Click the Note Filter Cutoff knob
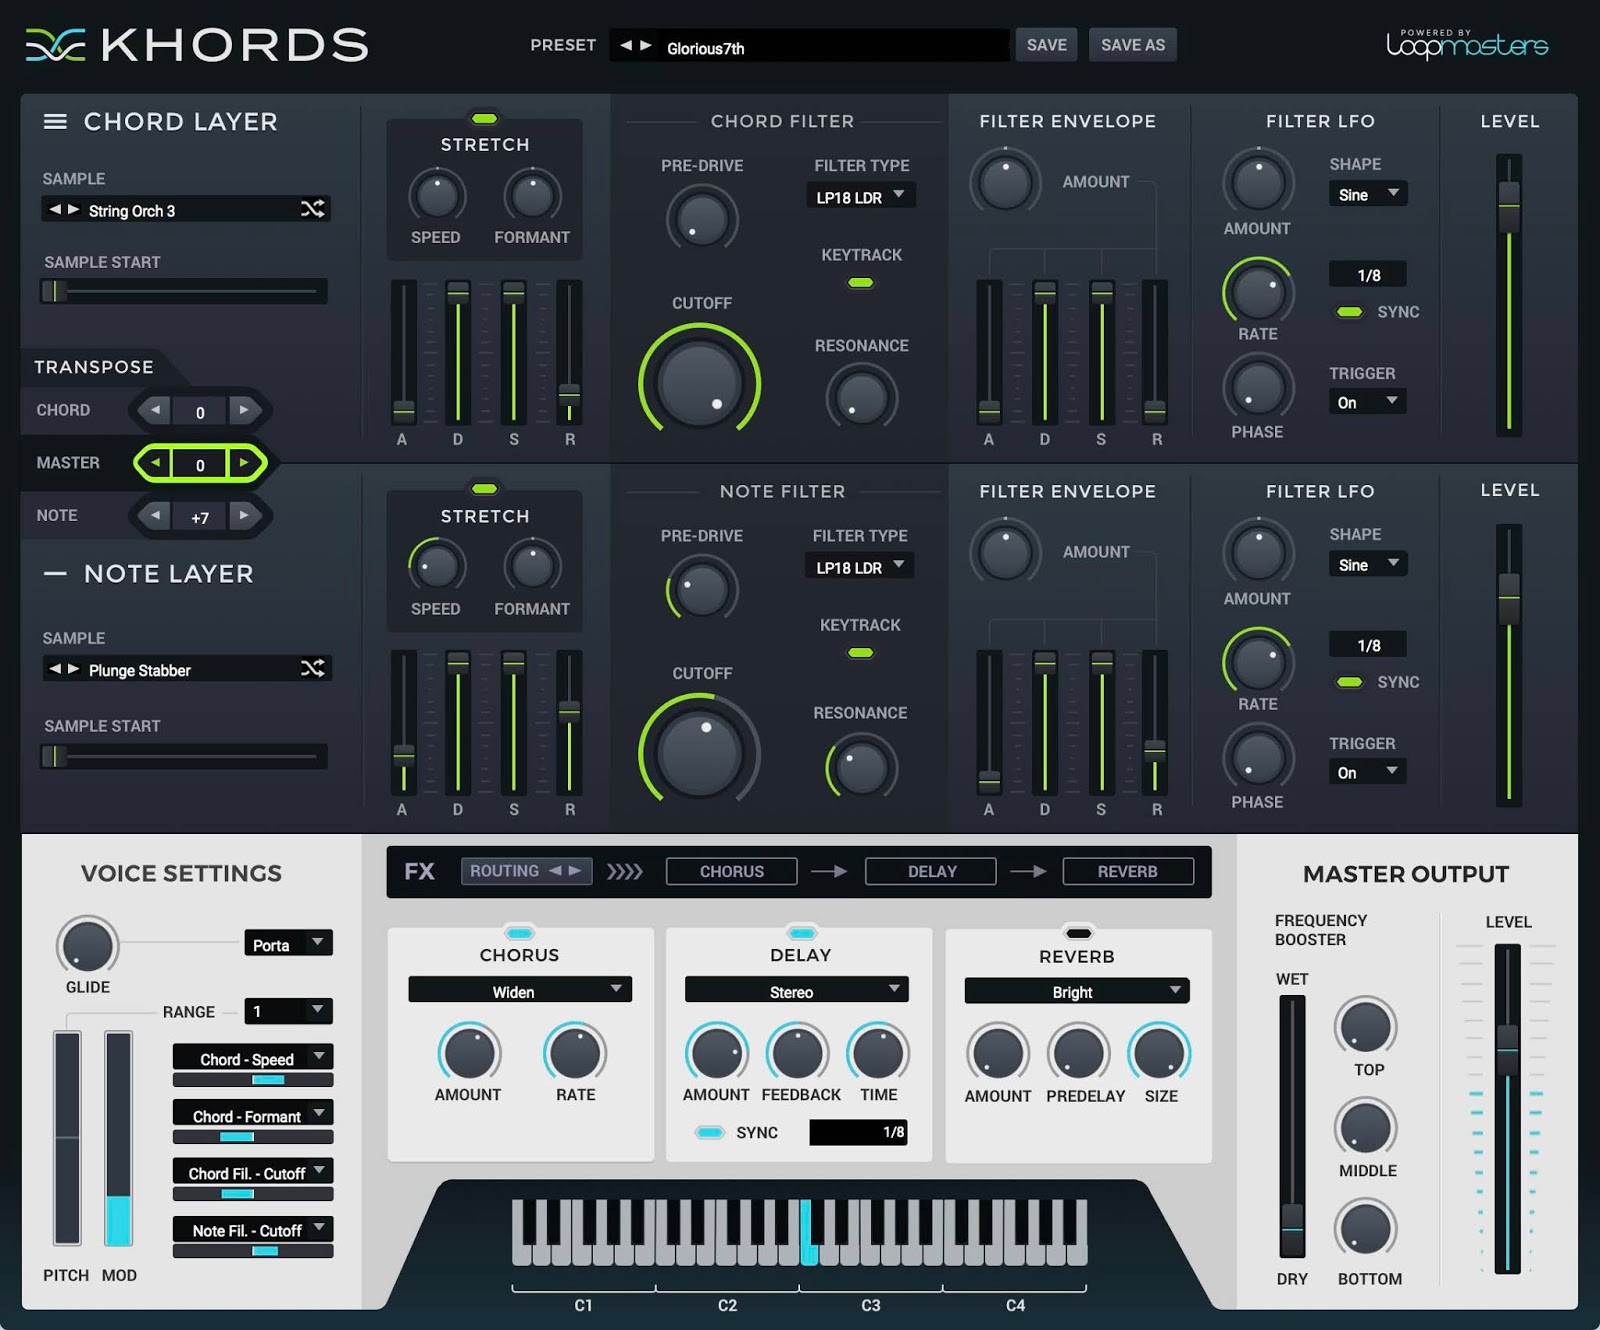Image resolution: width=1600 pixels, height=1330 pixels. (x=700, y=751)
